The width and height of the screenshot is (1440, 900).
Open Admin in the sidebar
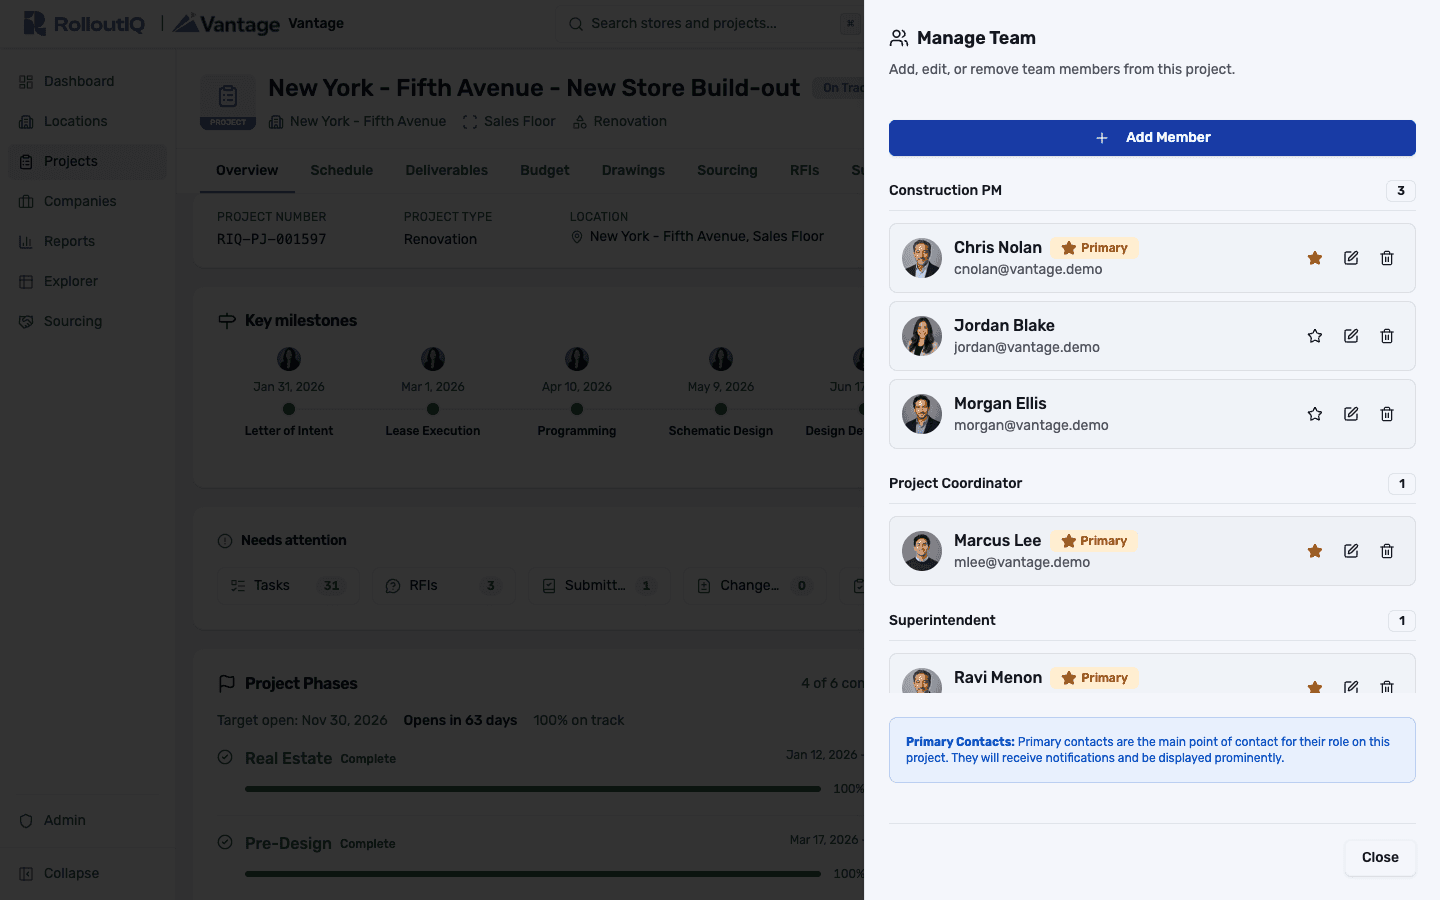[87, 821]
